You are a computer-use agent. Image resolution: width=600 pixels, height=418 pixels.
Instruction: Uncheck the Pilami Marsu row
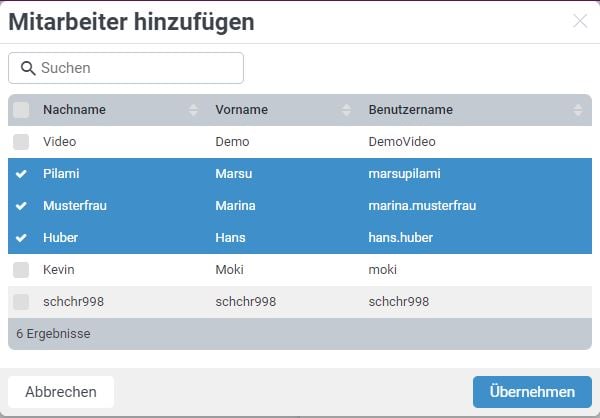coord(21,174)
